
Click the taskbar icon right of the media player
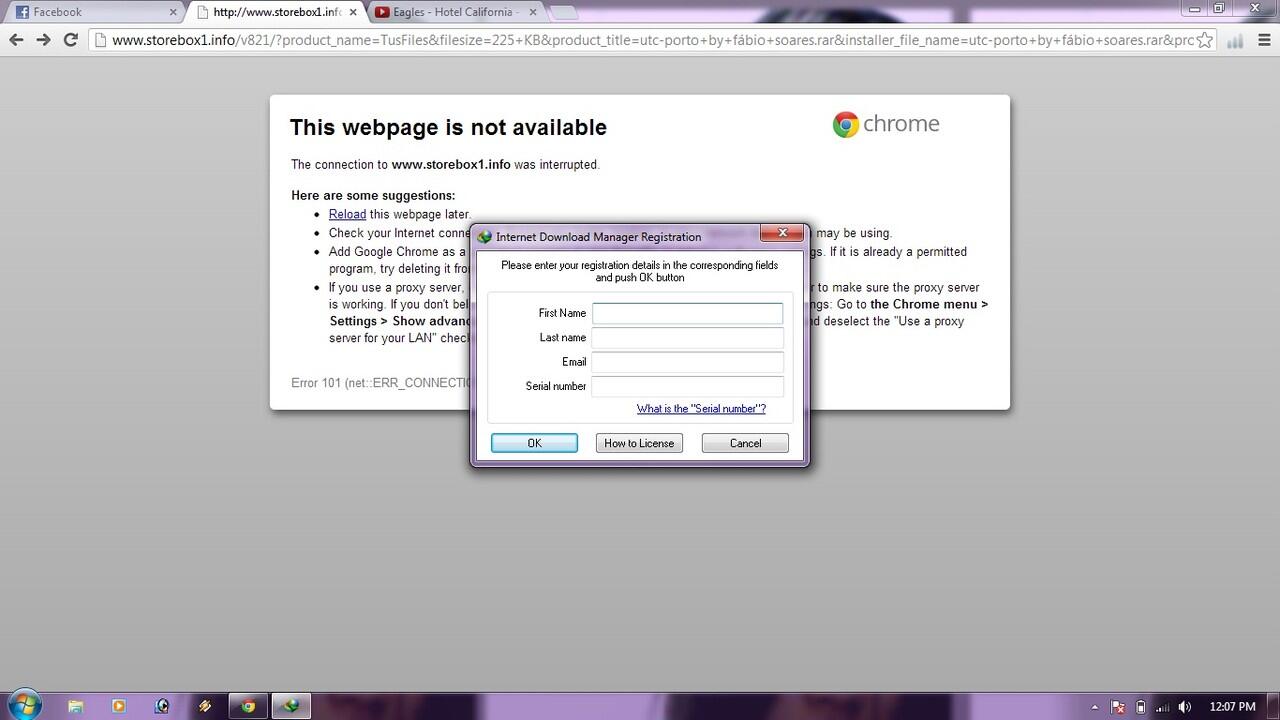click(162, 705)
